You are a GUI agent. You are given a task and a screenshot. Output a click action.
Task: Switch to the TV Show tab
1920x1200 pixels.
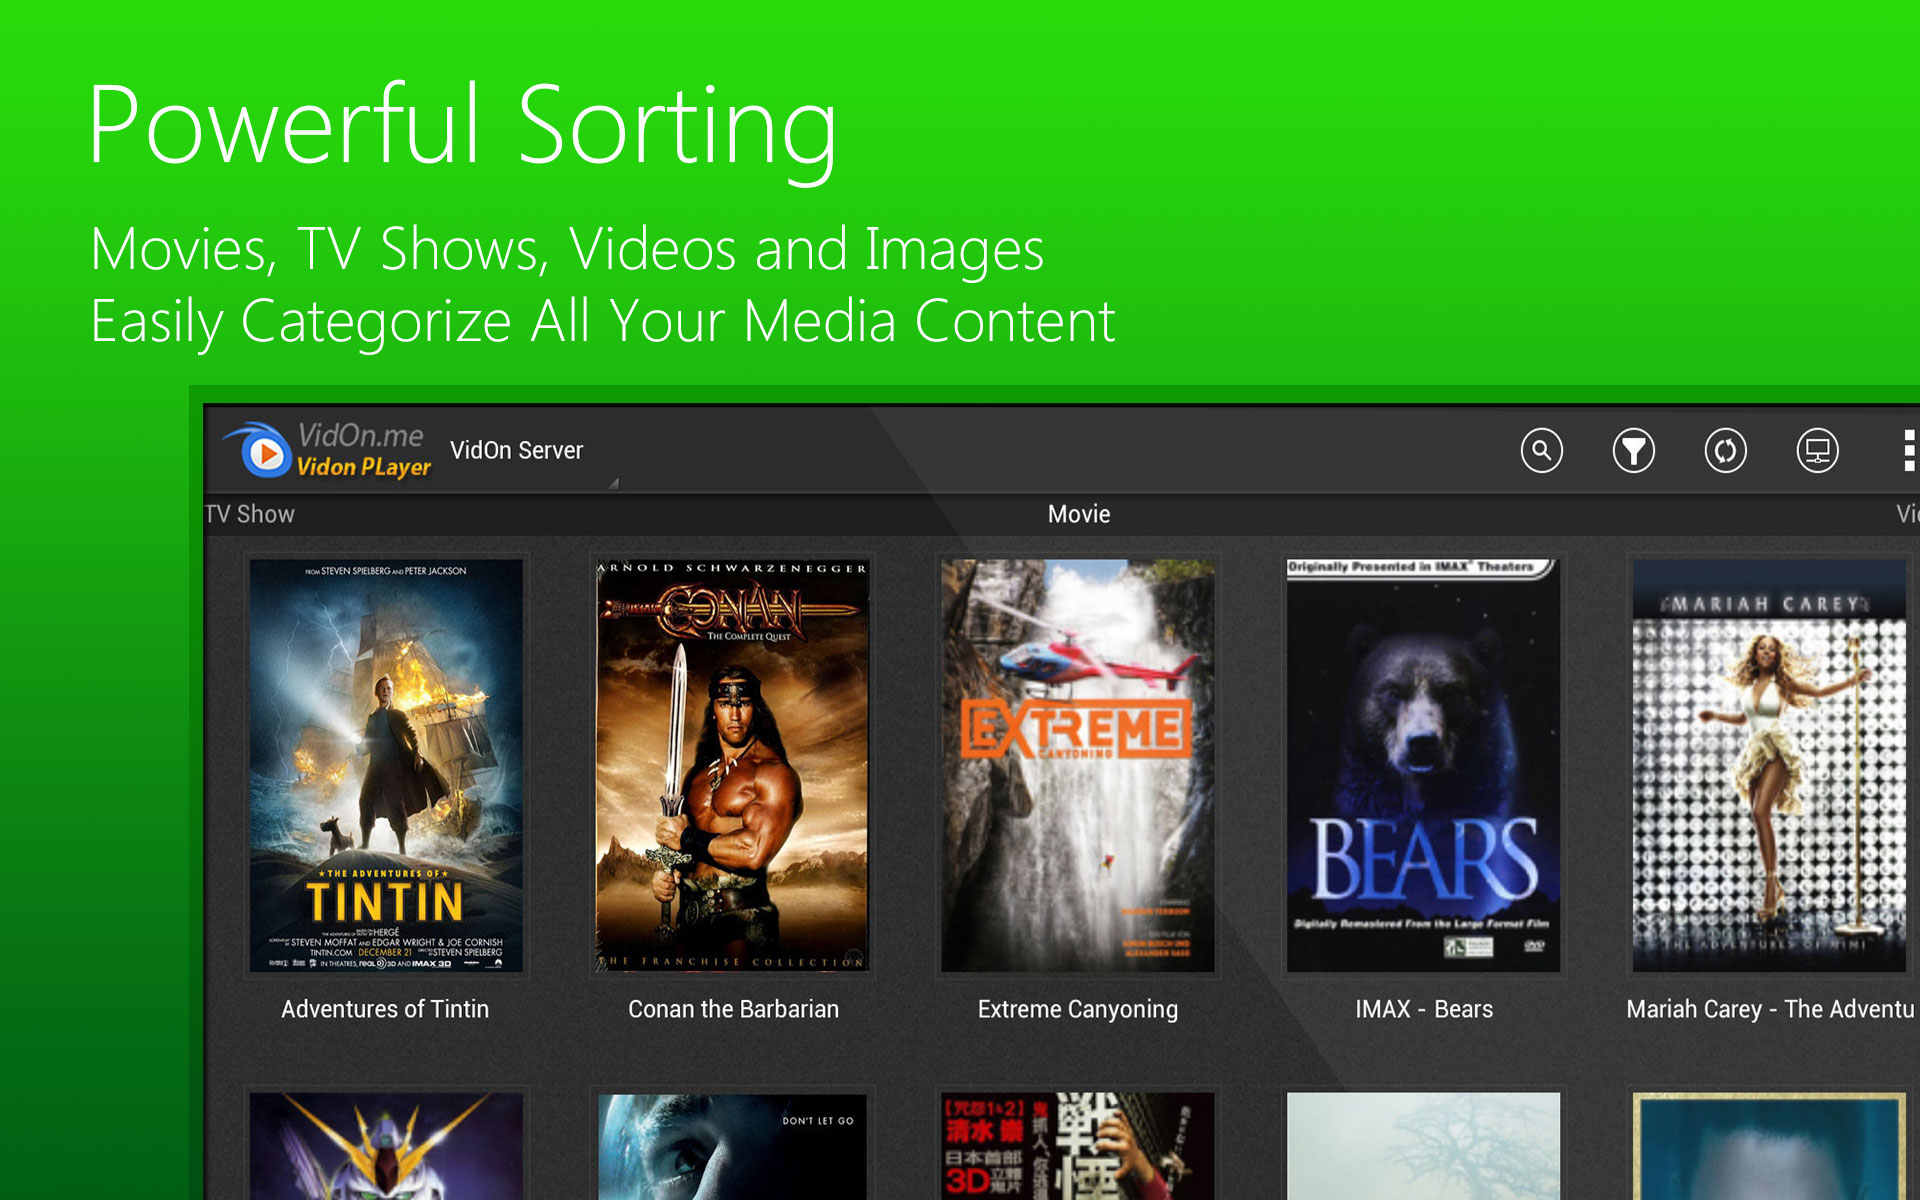click(250, 514)
